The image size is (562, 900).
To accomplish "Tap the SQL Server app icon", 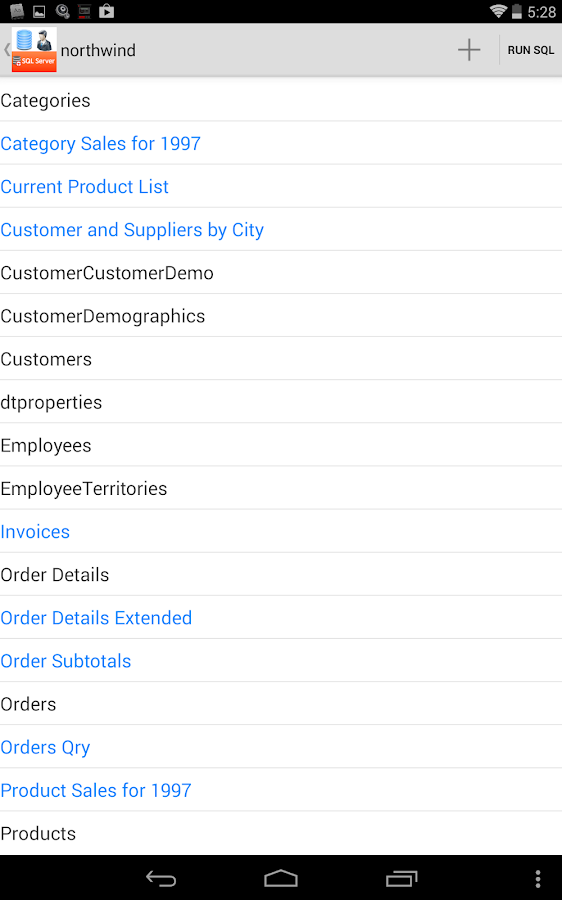I will [34, 49].
